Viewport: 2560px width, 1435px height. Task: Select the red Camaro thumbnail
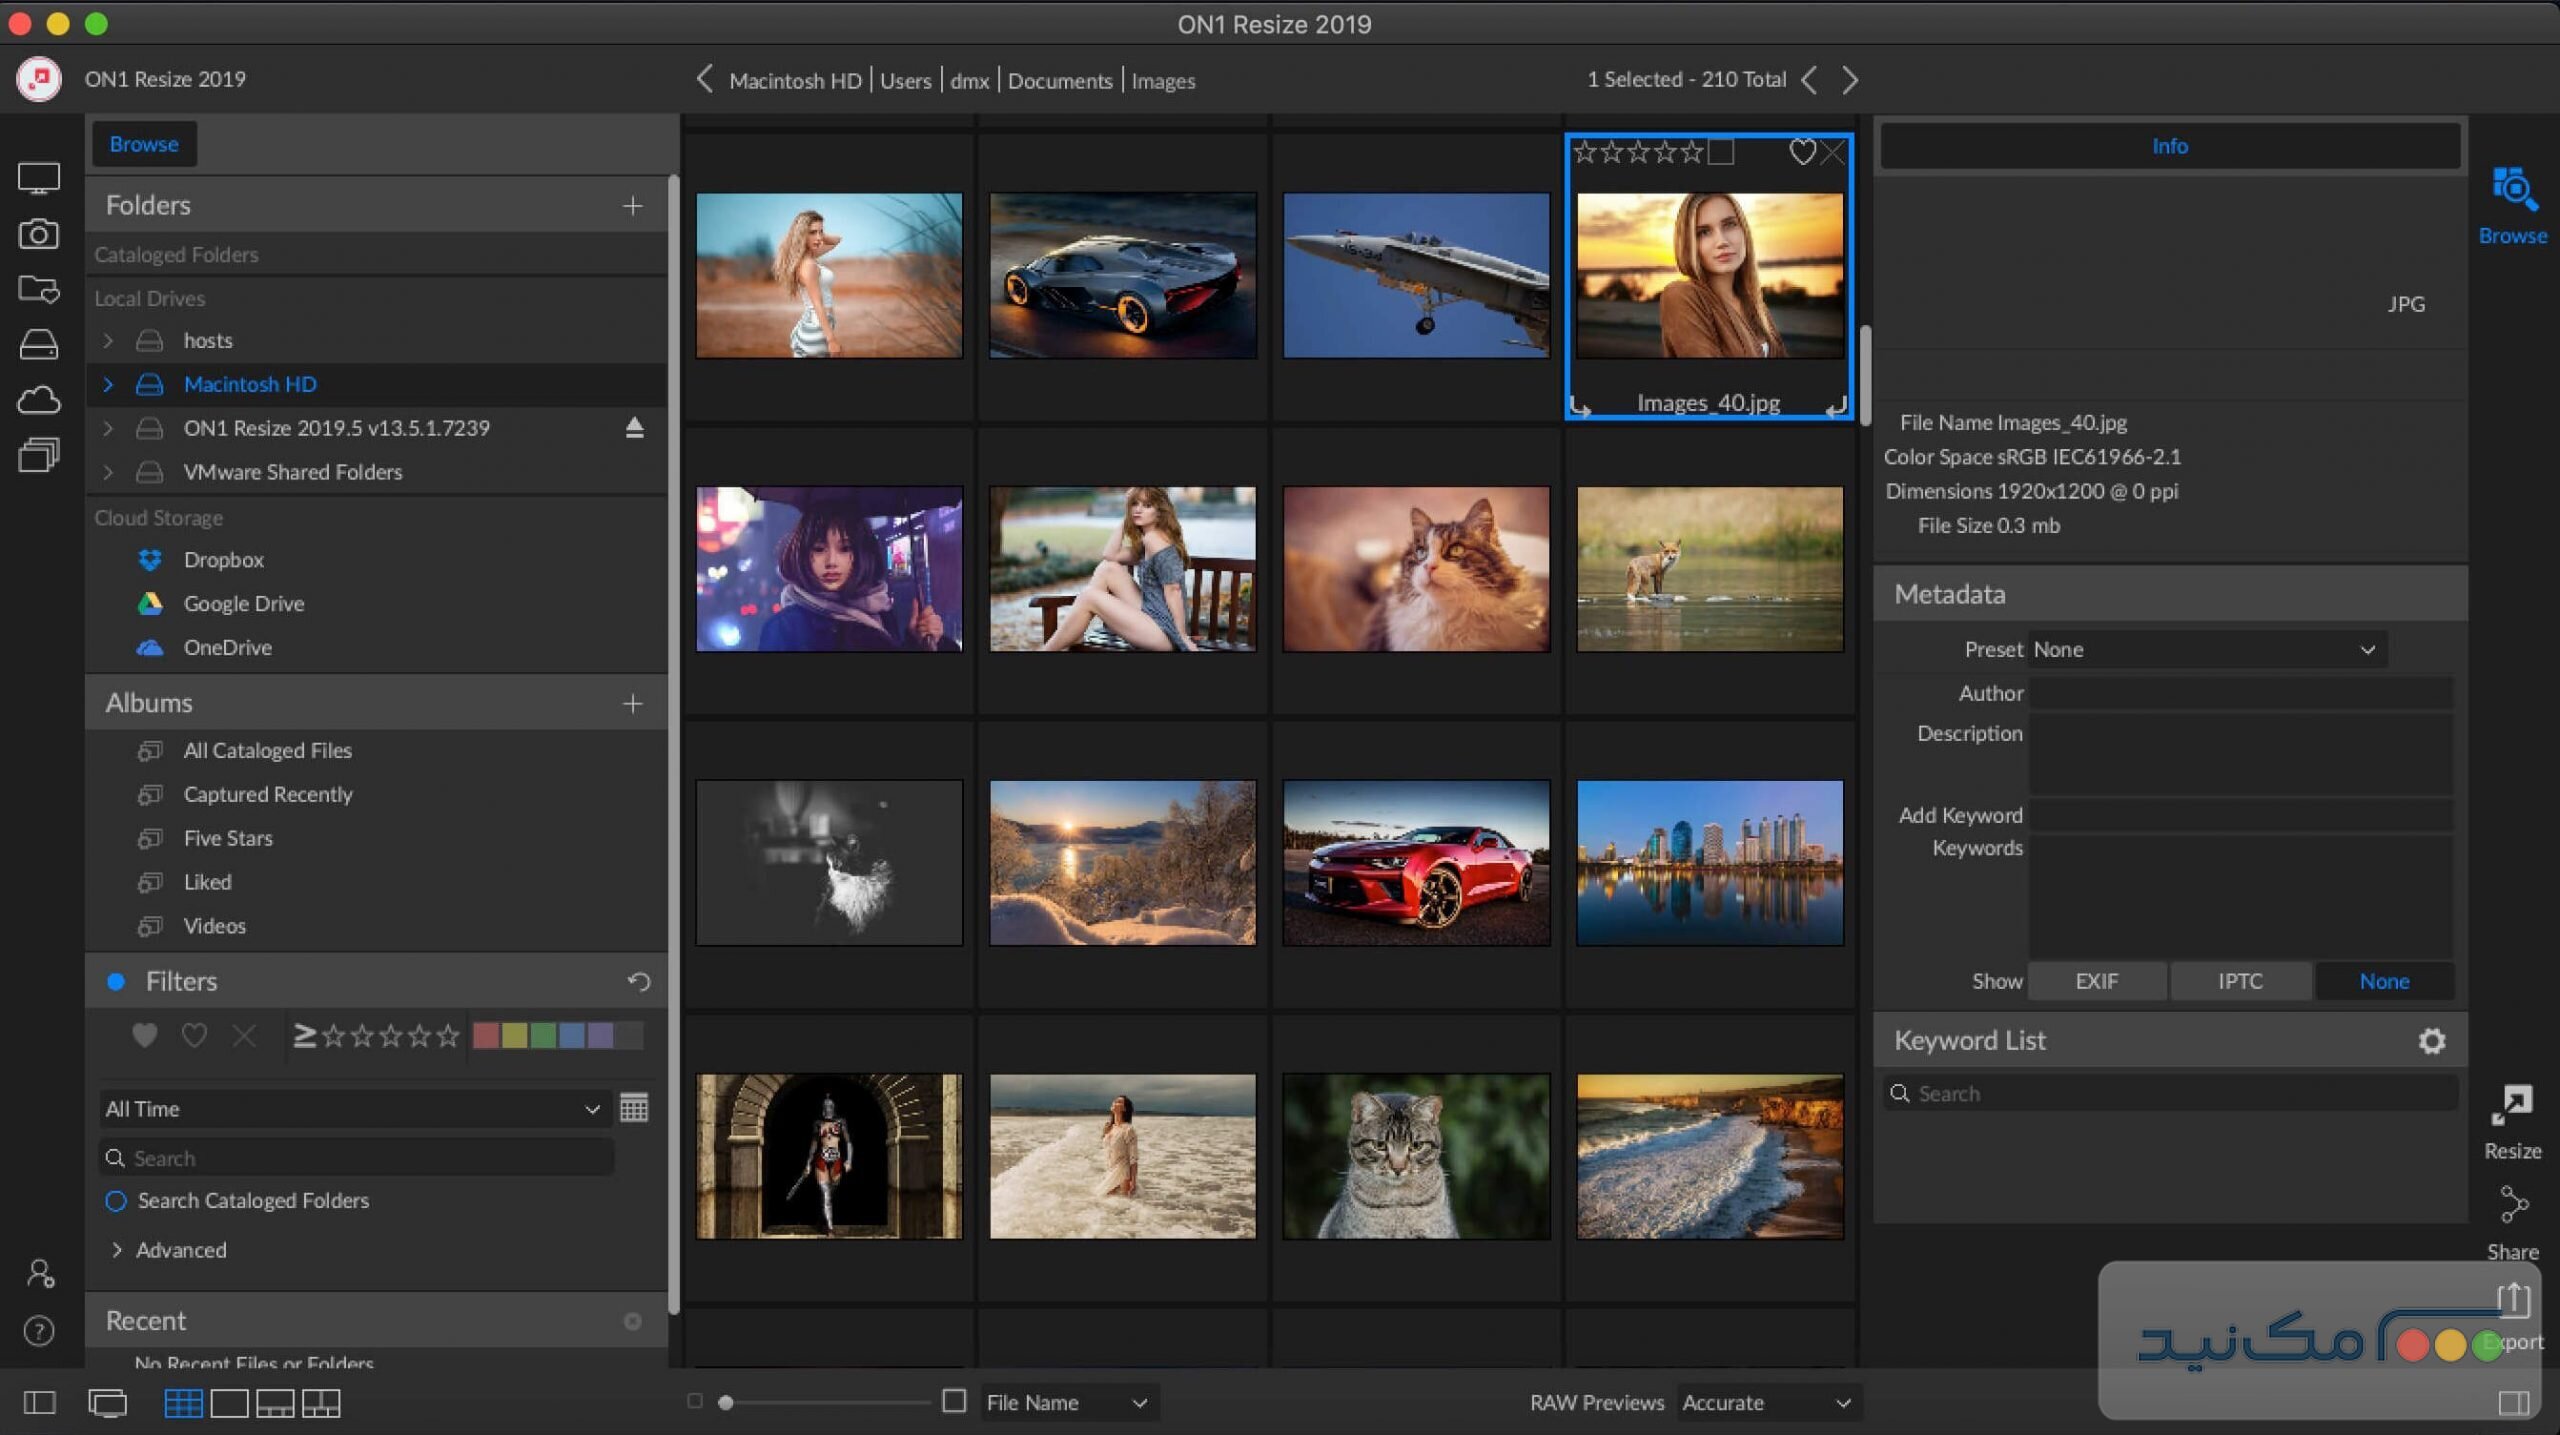point(1415,863)
